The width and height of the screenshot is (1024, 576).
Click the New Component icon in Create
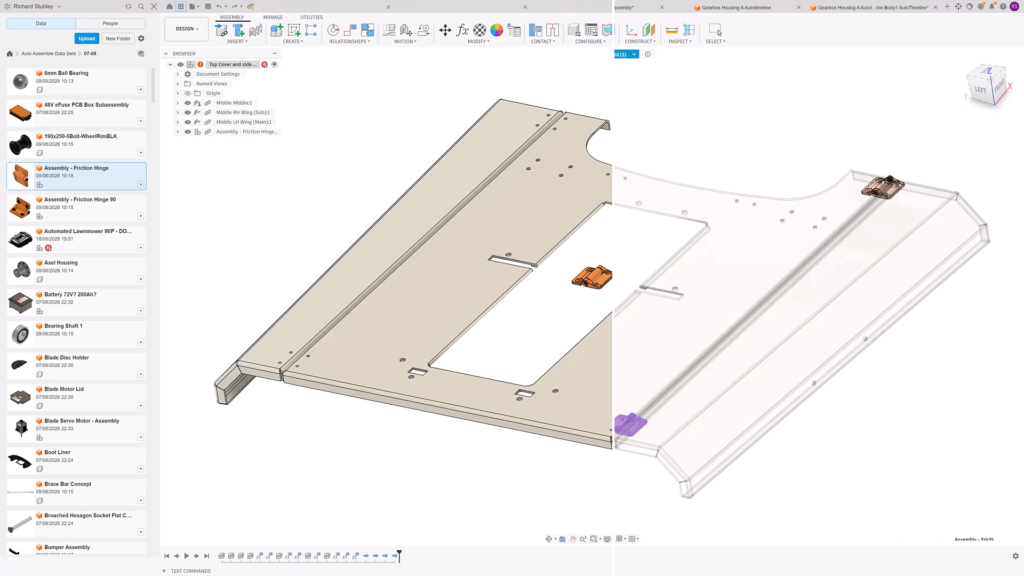[277, 30]
